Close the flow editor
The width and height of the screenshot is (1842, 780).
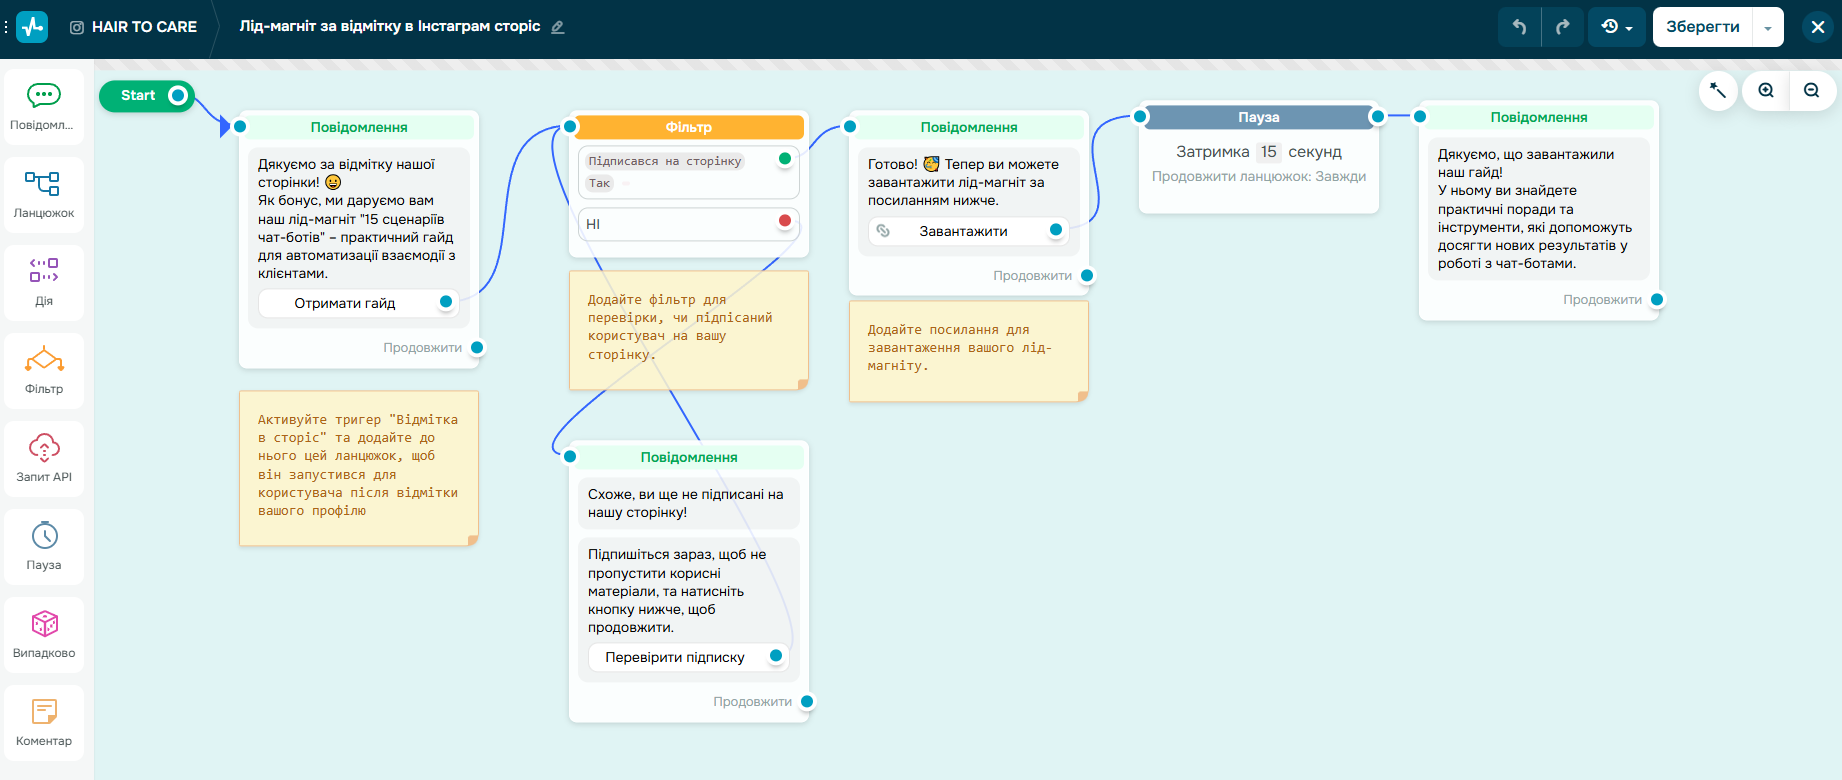click(1818, 27)
